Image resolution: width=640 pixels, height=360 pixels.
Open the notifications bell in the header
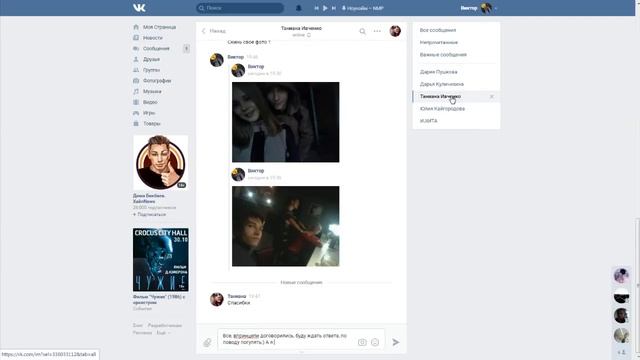pos(298,8)
